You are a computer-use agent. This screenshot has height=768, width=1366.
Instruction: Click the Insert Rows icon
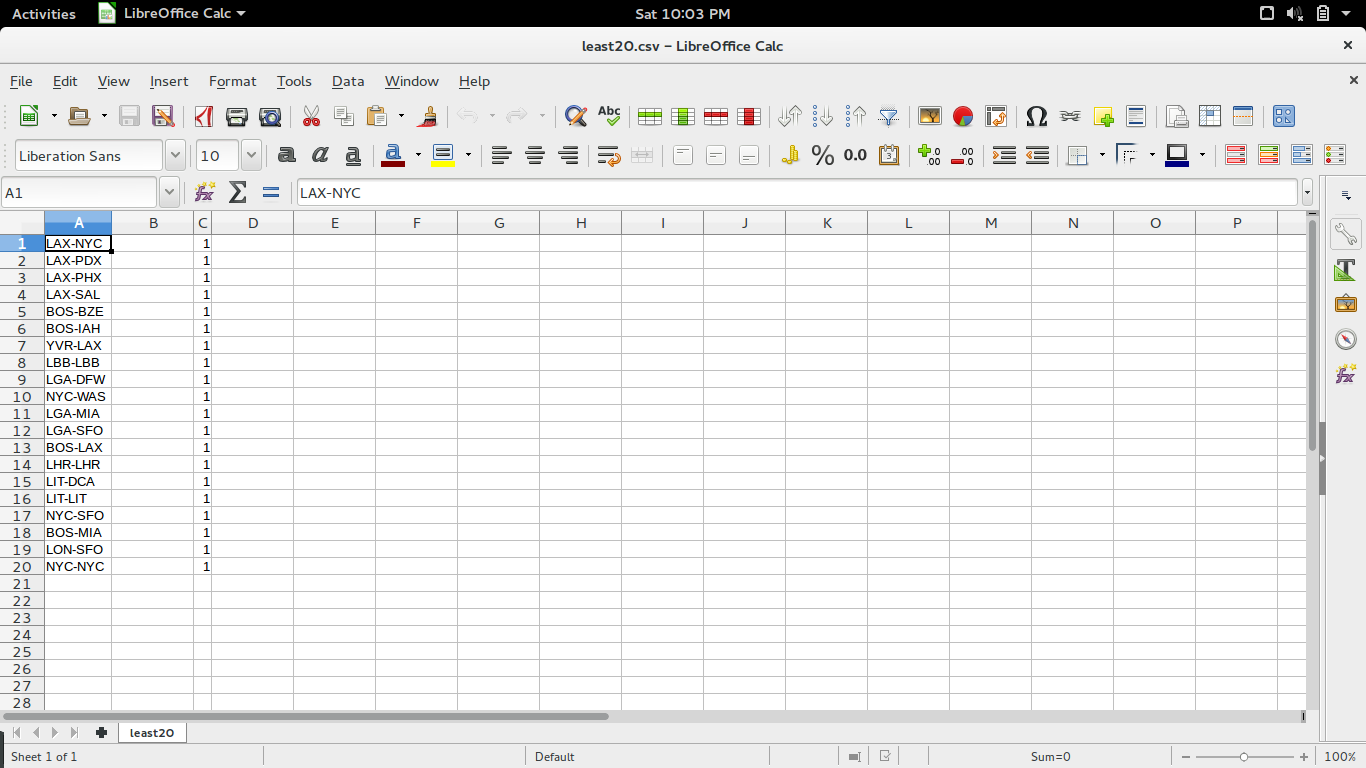click(x=650, y=116)
